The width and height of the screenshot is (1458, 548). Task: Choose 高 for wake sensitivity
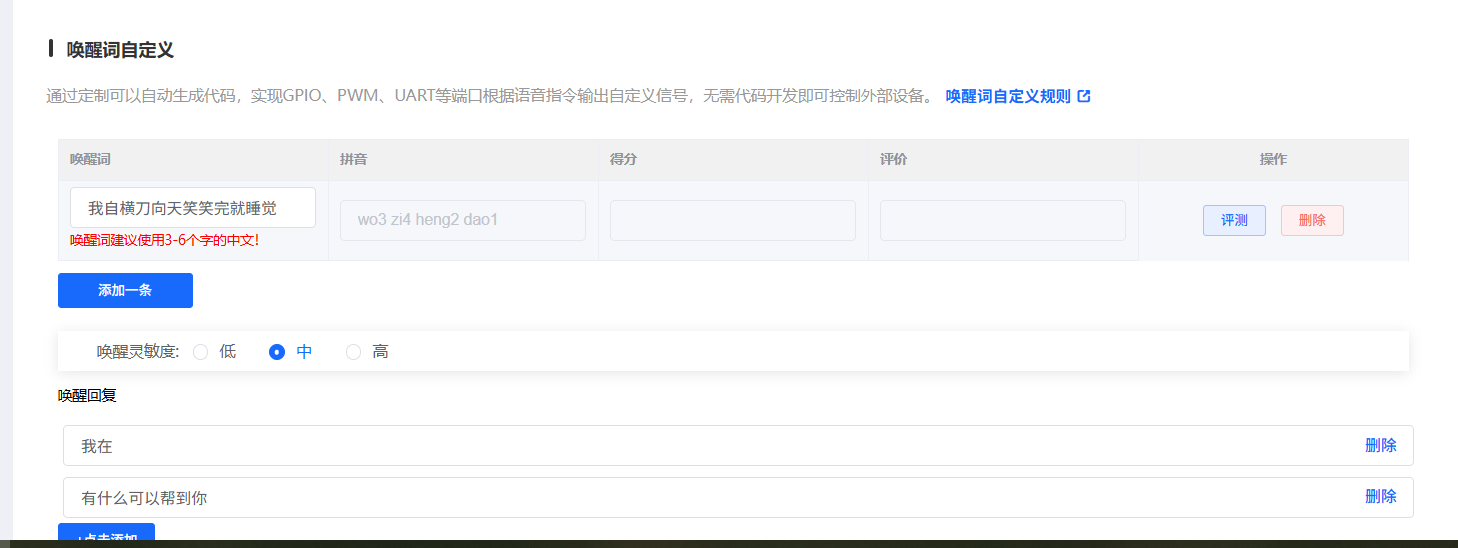pyautogui.click(x=353, y=352)
